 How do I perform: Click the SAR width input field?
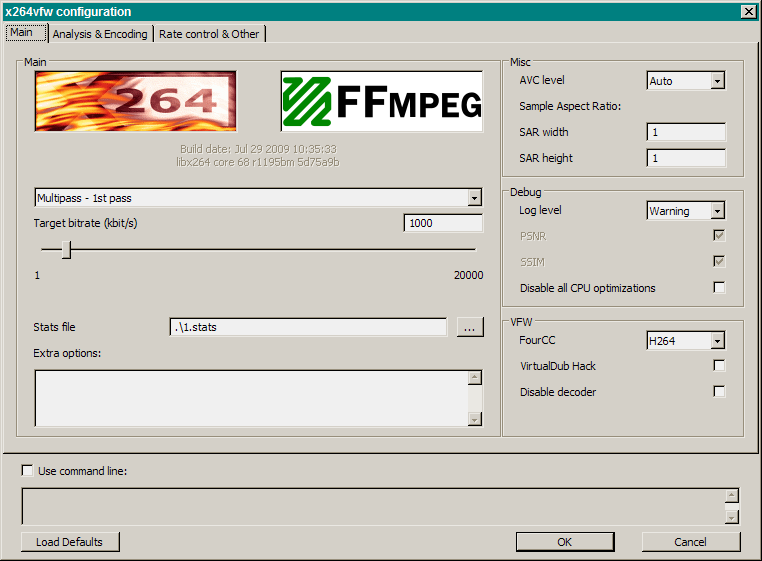[x=686, y=132]
